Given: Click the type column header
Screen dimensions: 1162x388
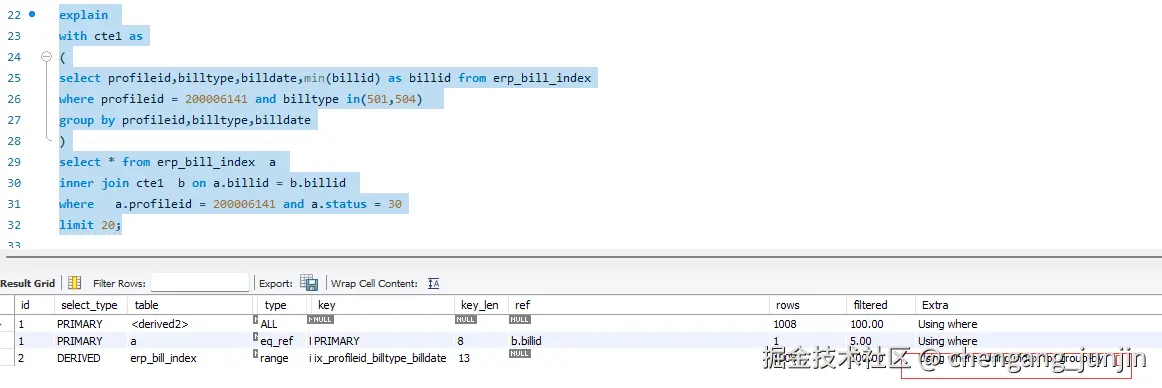Looking at the screenshot, I should click(x=275, y=305).
